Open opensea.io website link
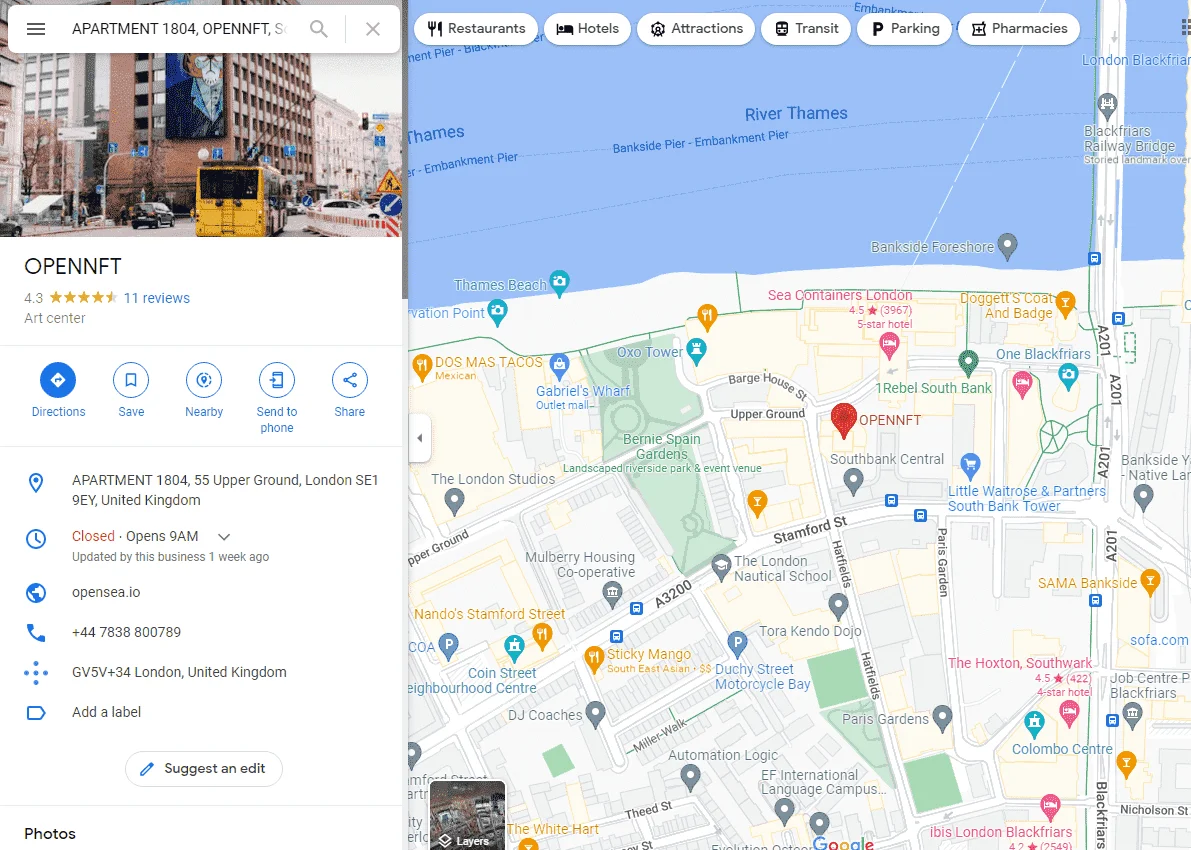 pyautogui.click(x=106, y=592)
